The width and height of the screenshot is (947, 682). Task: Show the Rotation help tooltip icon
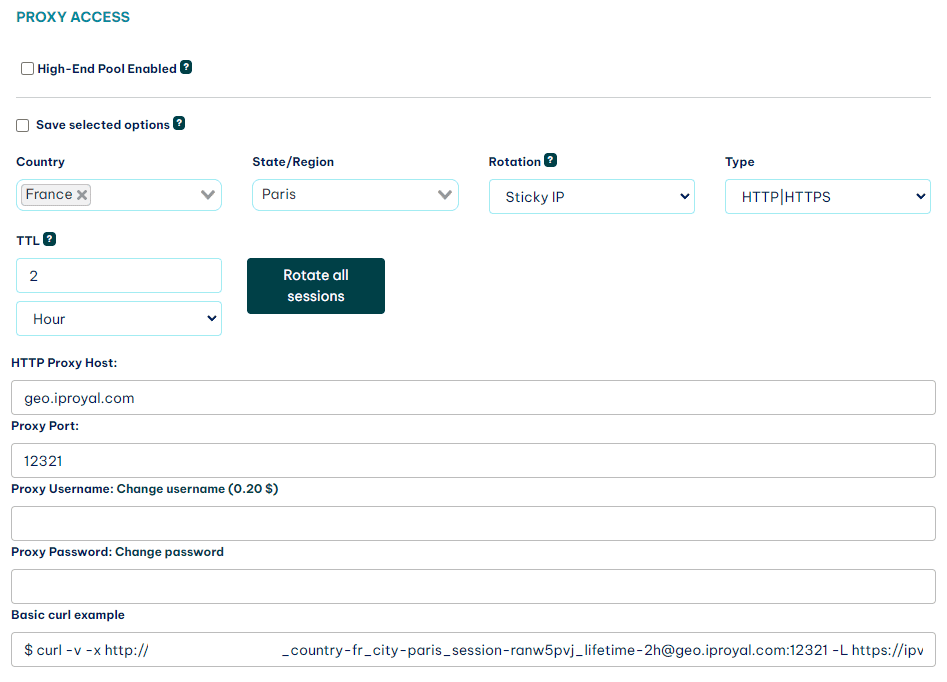pos(550,160)
